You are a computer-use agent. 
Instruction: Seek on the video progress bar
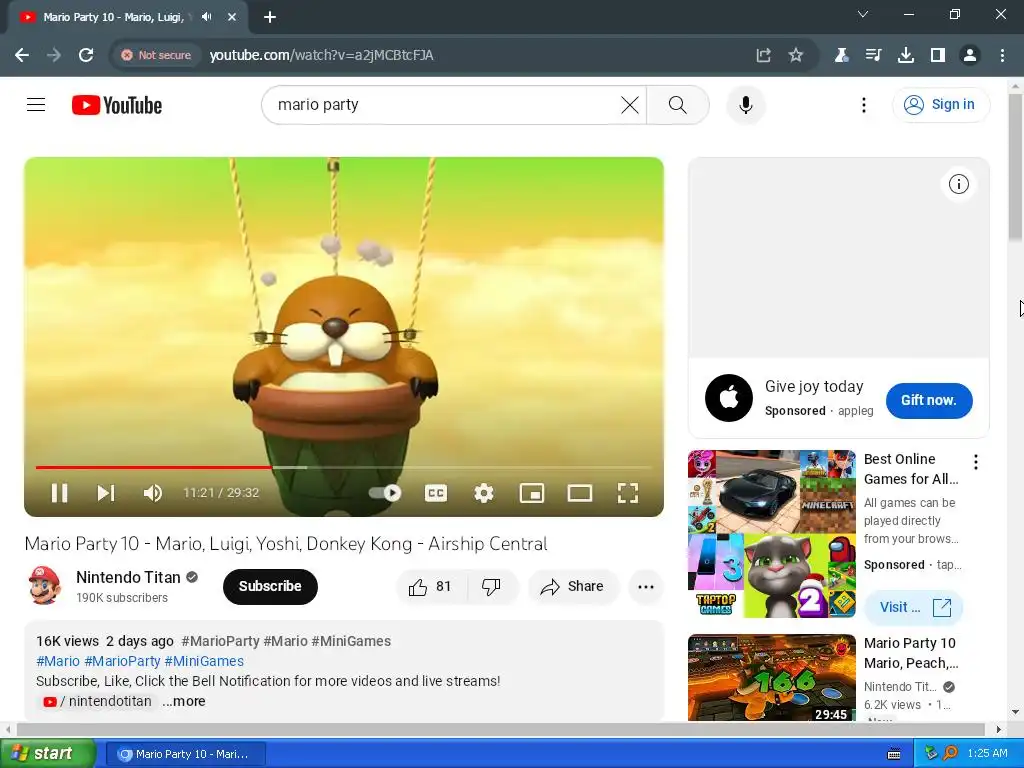(344, 468)
